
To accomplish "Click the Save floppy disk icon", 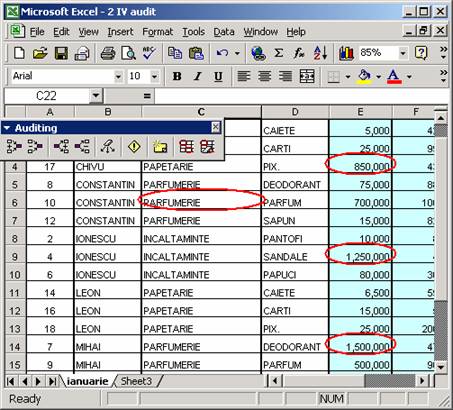I will pyautogui.click(x=61, y=53).
